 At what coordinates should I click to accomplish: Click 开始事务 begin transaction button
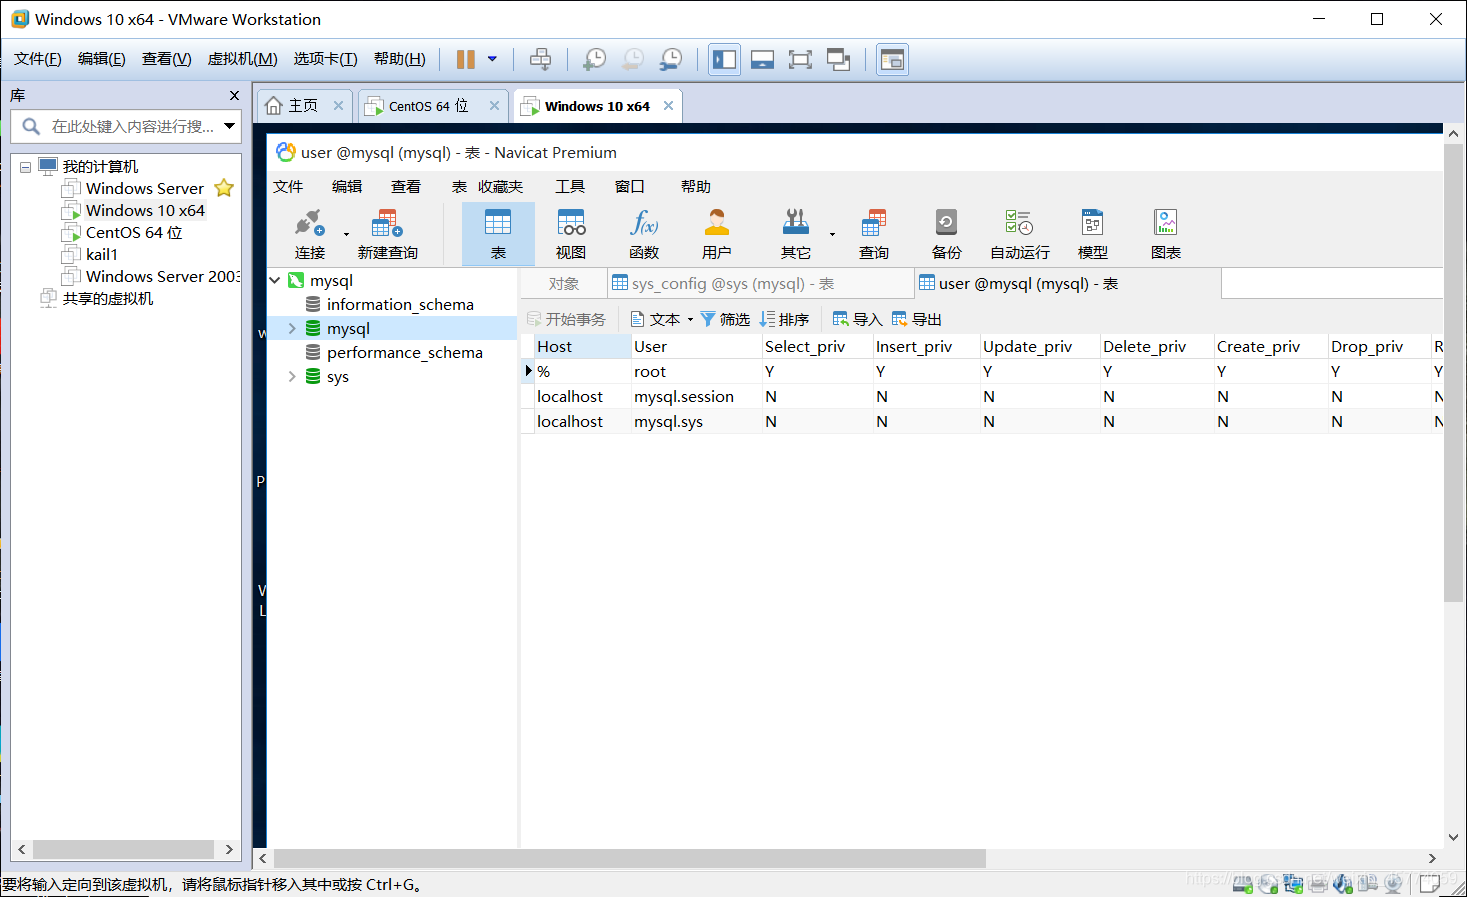[566, 319]
